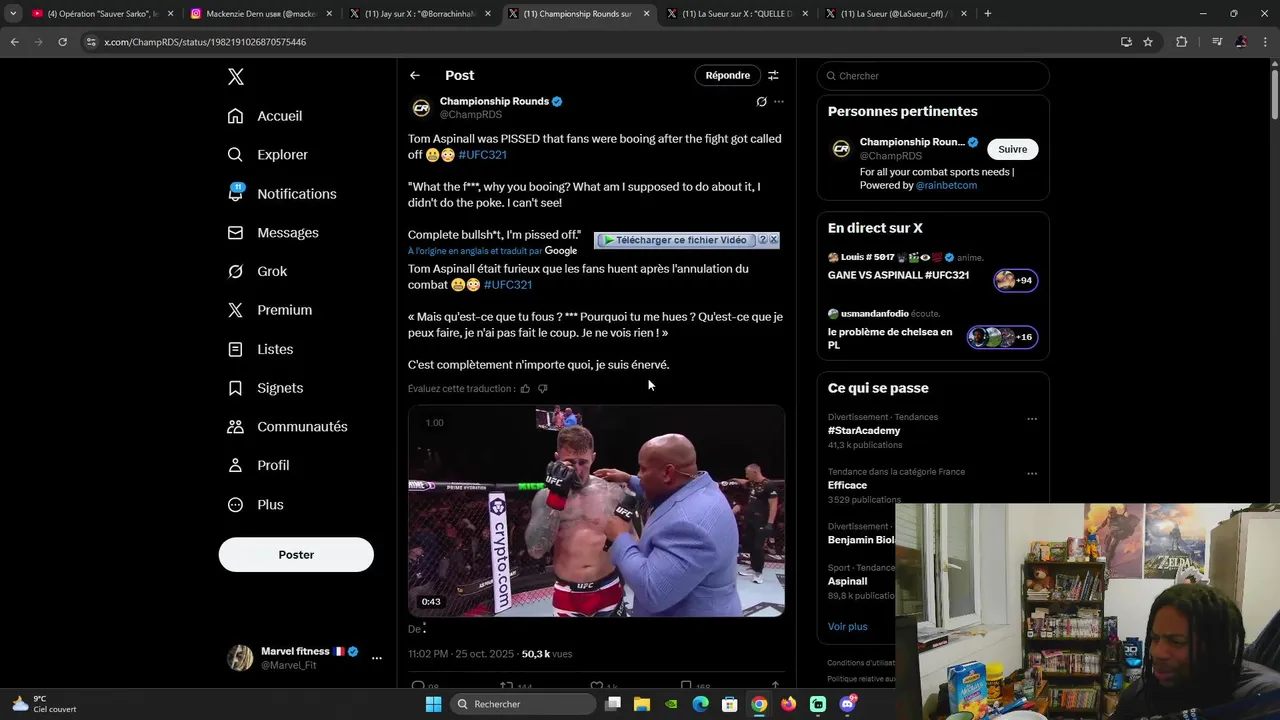Viewport: 1280px width, 720px height.
Task: Open reply filter settings icon beside Répondre
Action: (x=773, y=75)
